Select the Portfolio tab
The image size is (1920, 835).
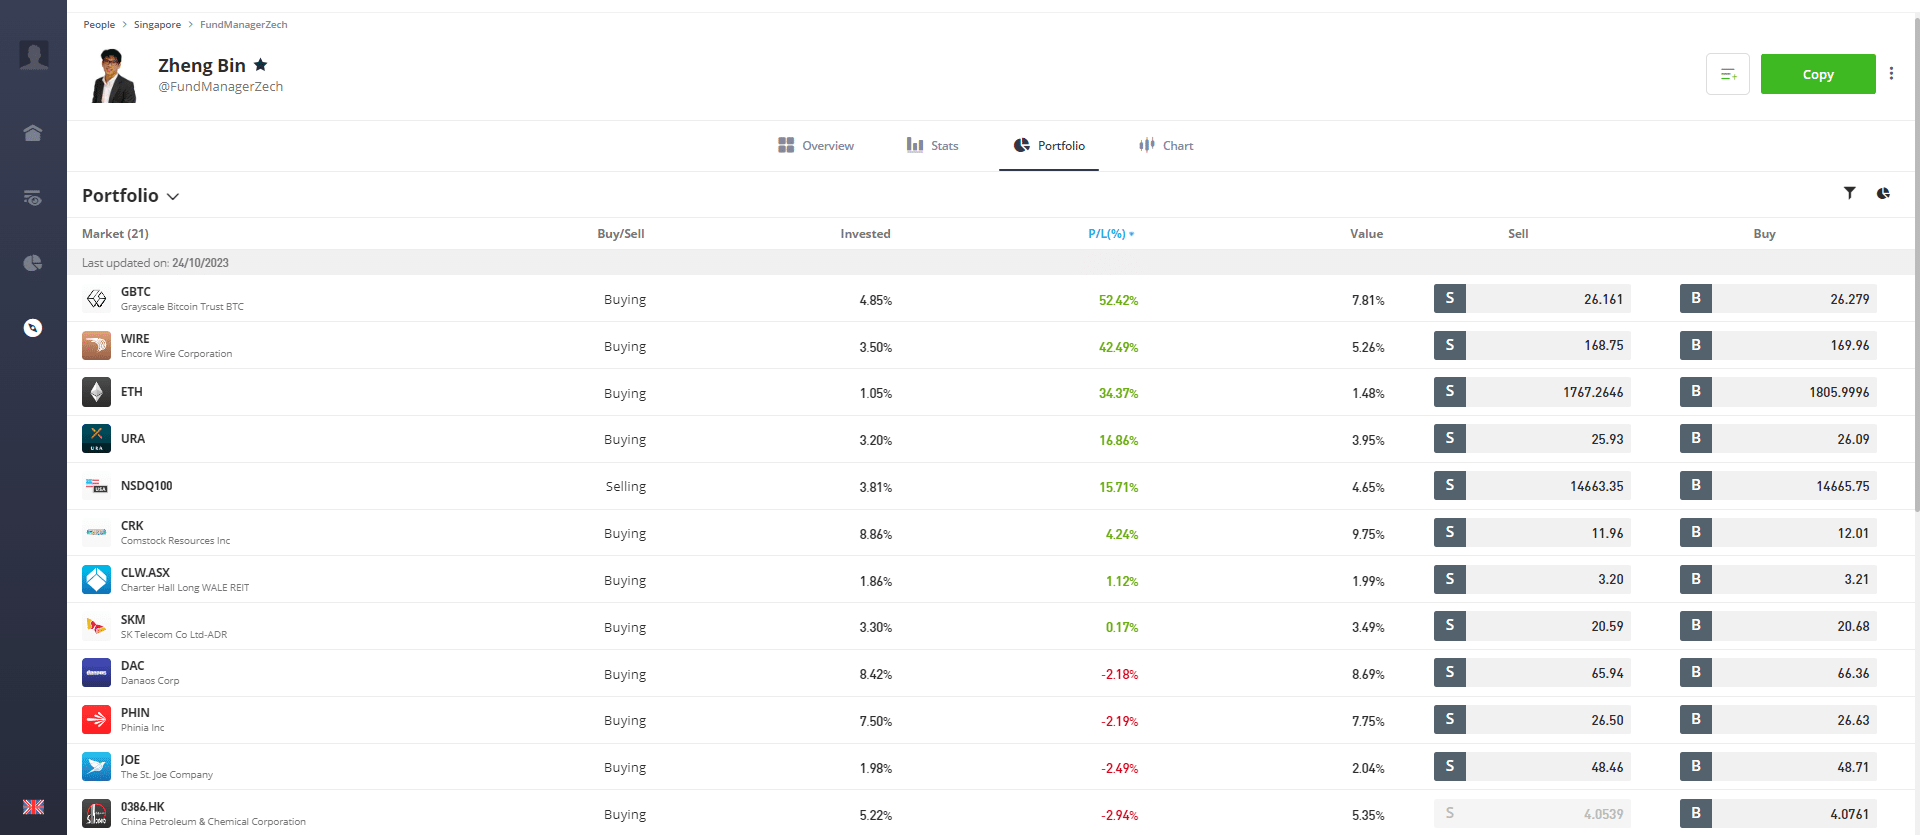[1049, 146]
